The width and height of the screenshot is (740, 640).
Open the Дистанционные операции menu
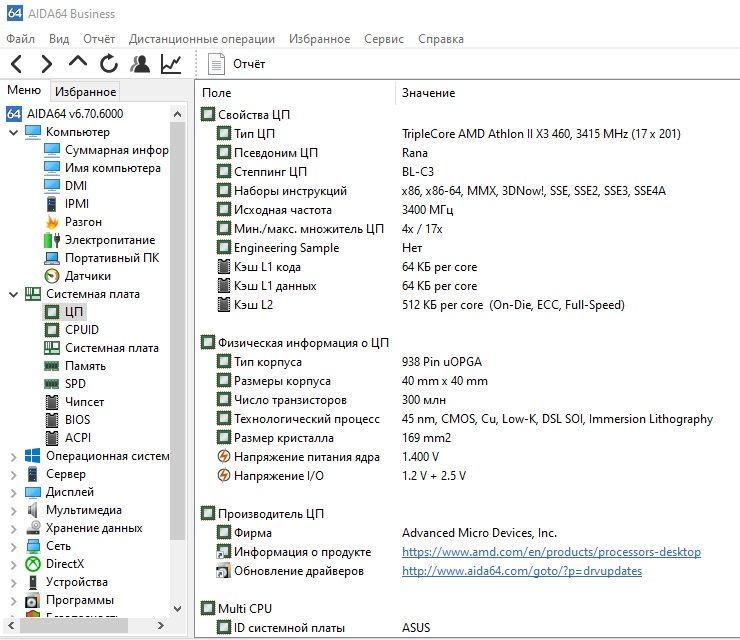point(202,39)
